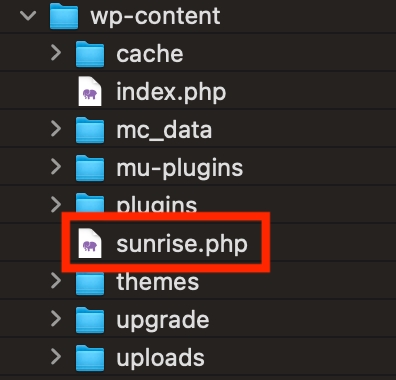Click the uploads folder icon
Screen dimensions: 396x380
coord(90,358)
